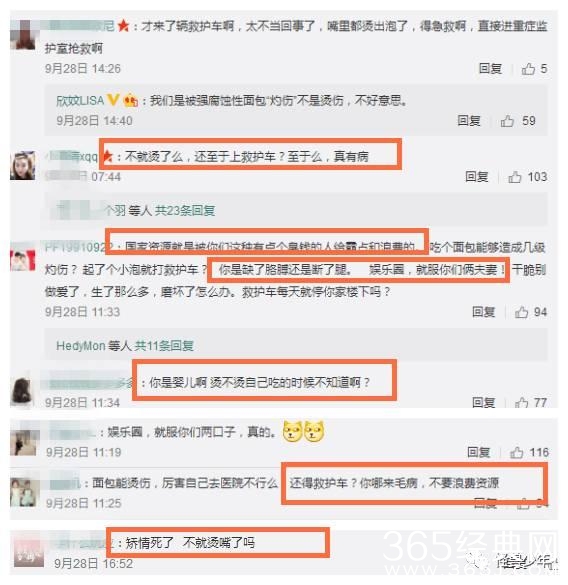The height and width of the screenshot is (585, 568).
Task: Reply to the 9月28日 14:26 comment
Action: pyautogui.click(x=490, y=69)
